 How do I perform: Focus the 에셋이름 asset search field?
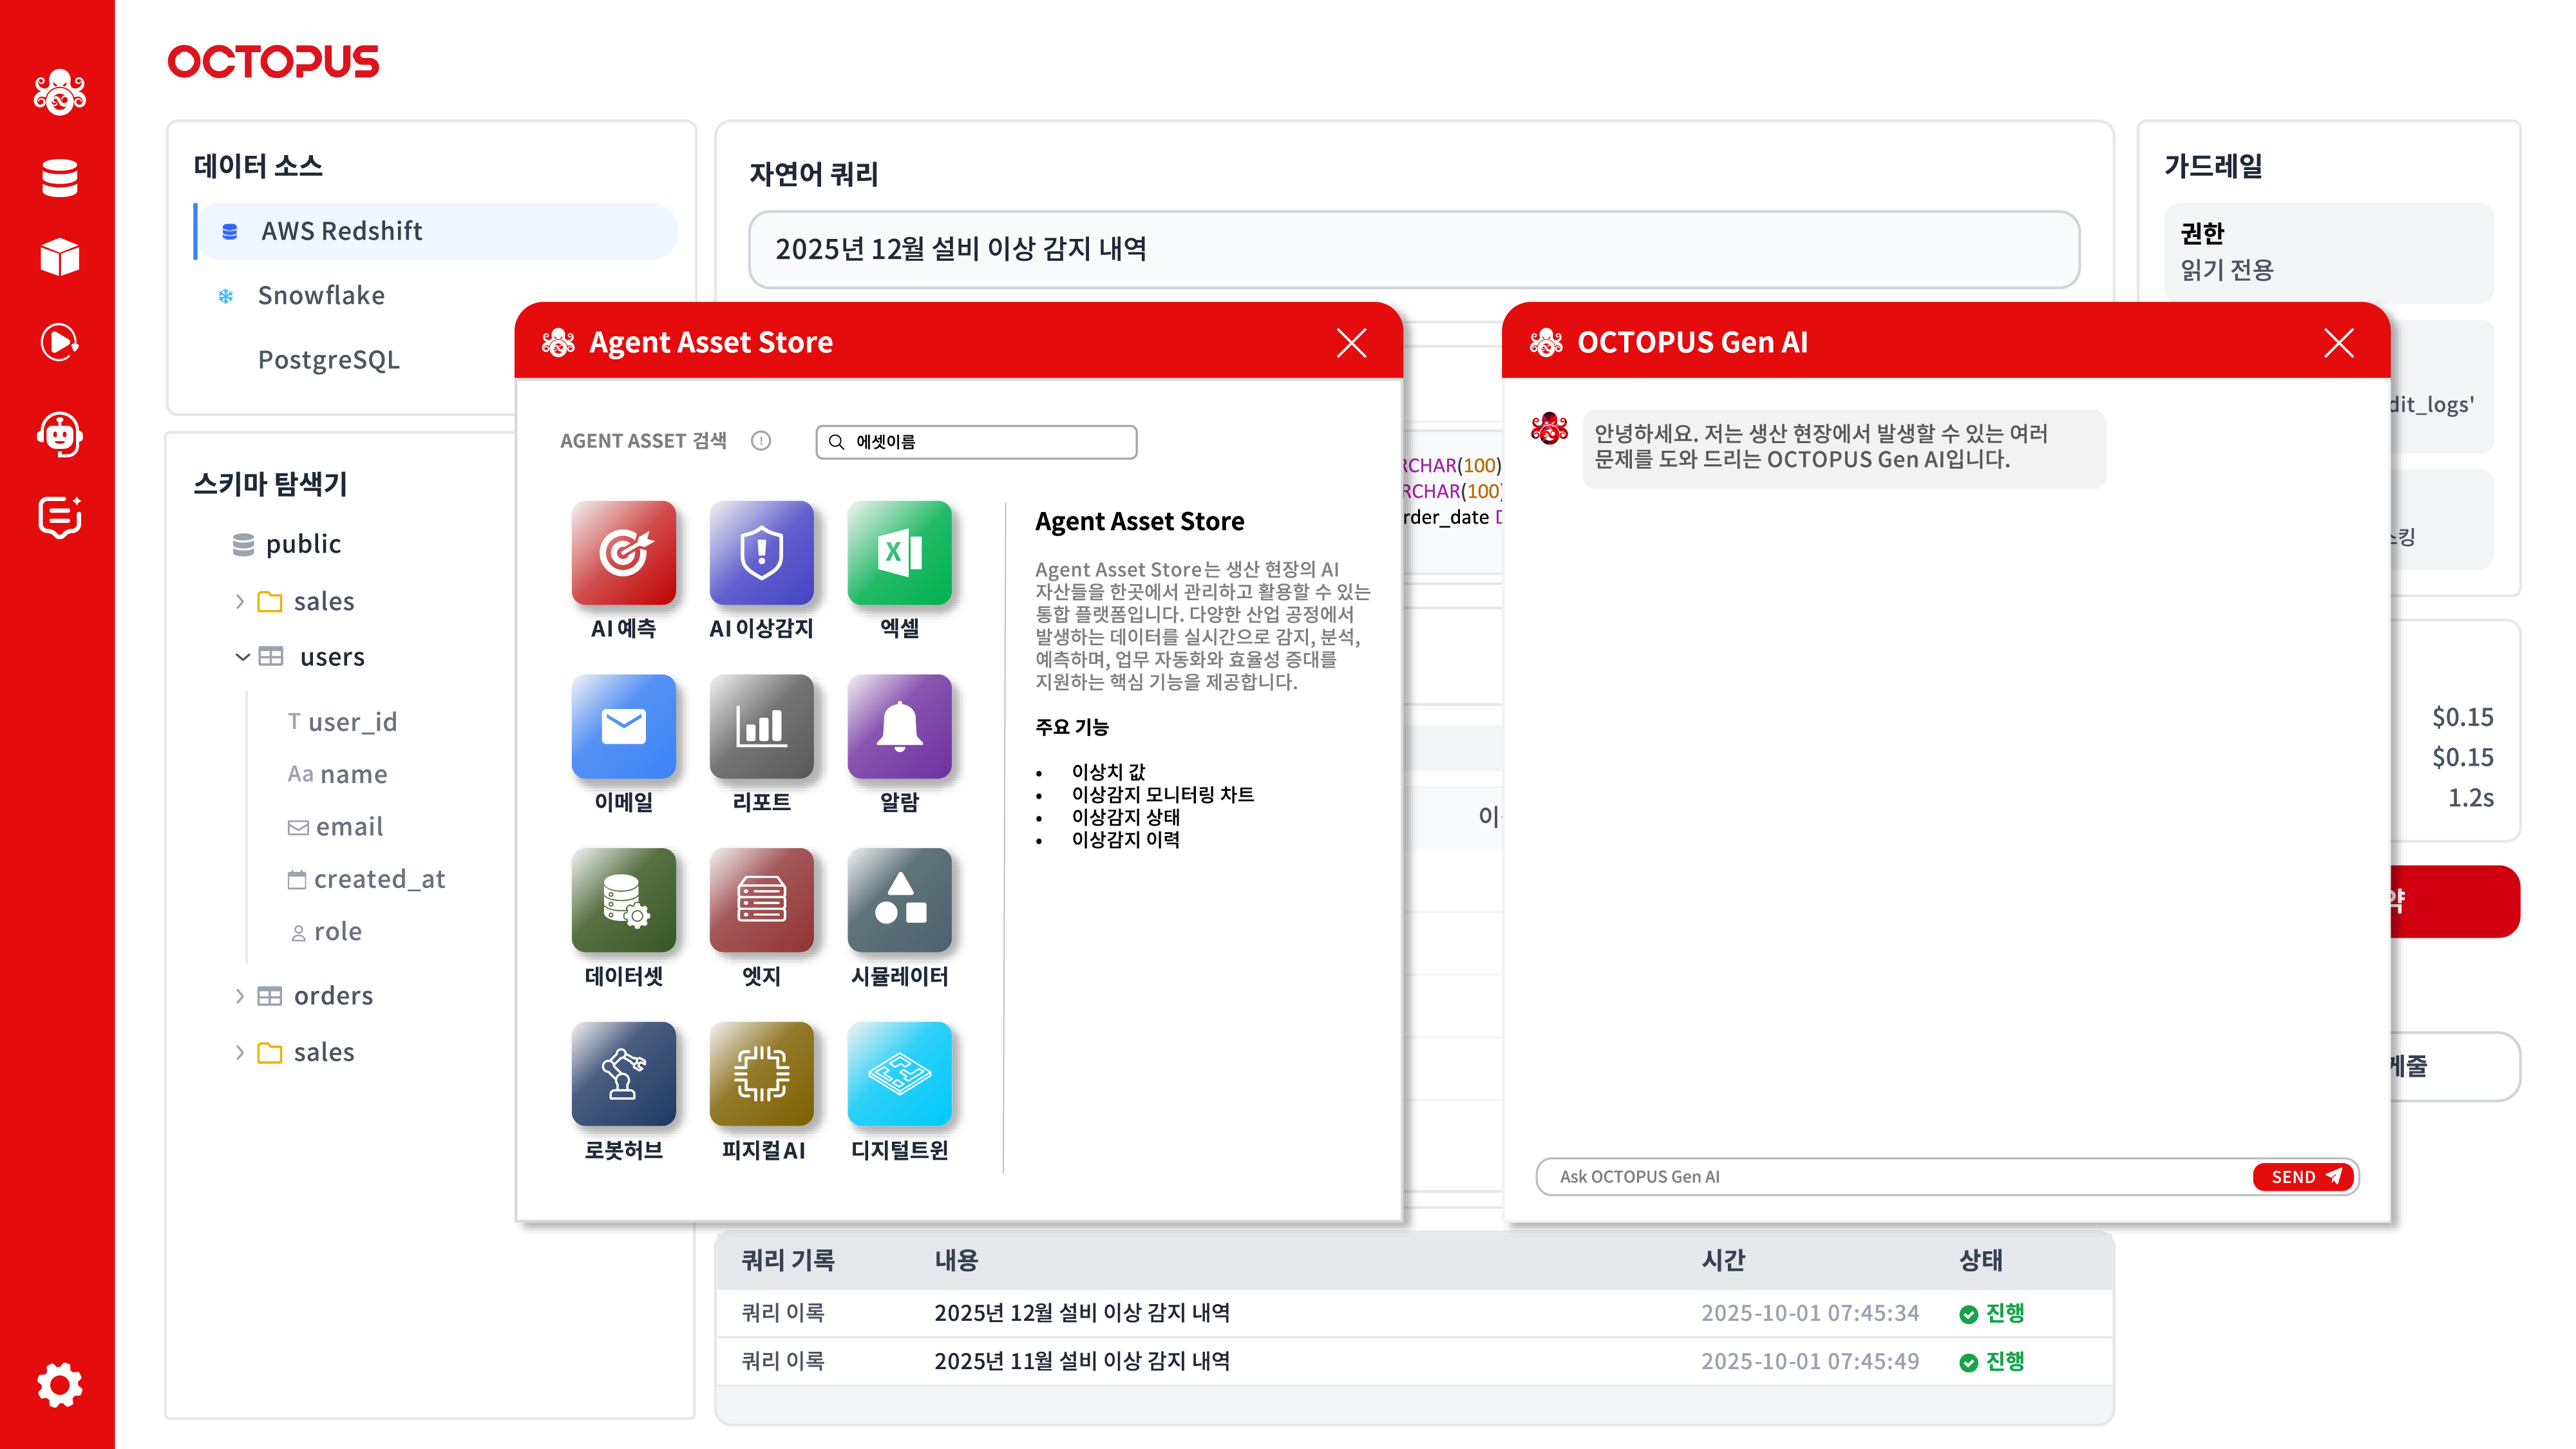976,442
